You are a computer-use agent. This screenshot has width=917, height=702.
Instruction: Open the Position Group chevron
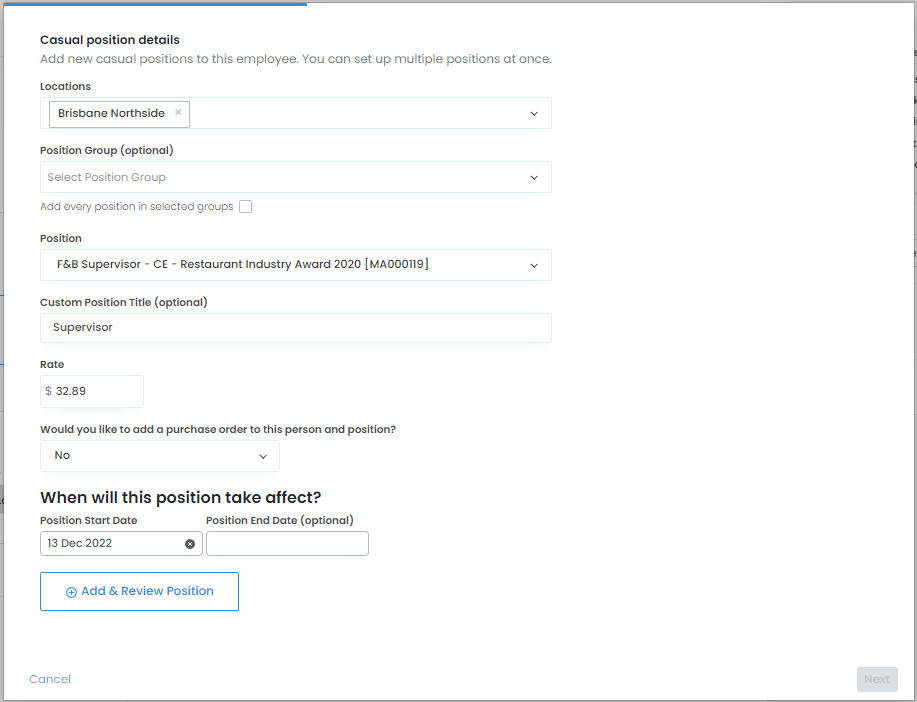pyautogui.click(x=534, y=178)
